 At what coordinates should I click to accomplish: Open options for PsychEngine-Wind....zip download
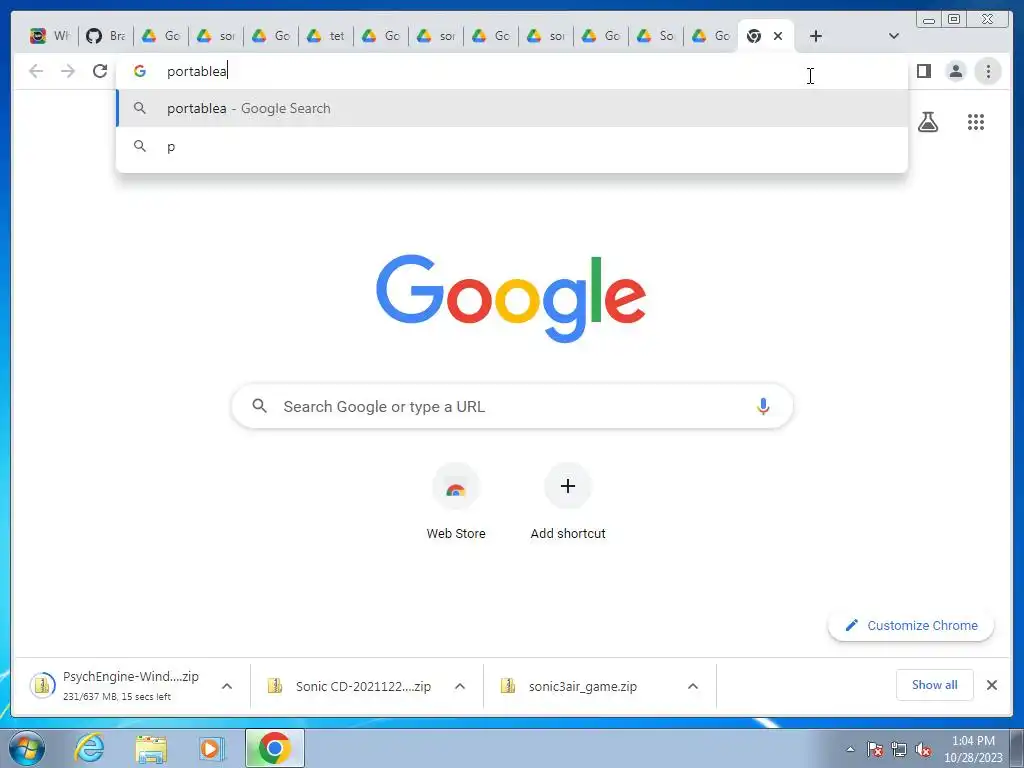coord(227,686)
